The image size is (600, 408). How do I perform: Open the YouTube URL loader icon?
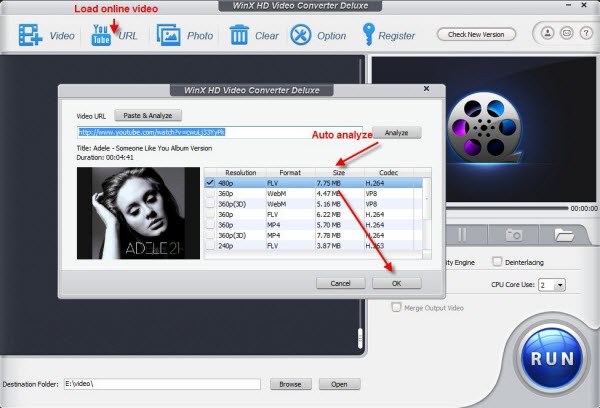pos(101,35)
